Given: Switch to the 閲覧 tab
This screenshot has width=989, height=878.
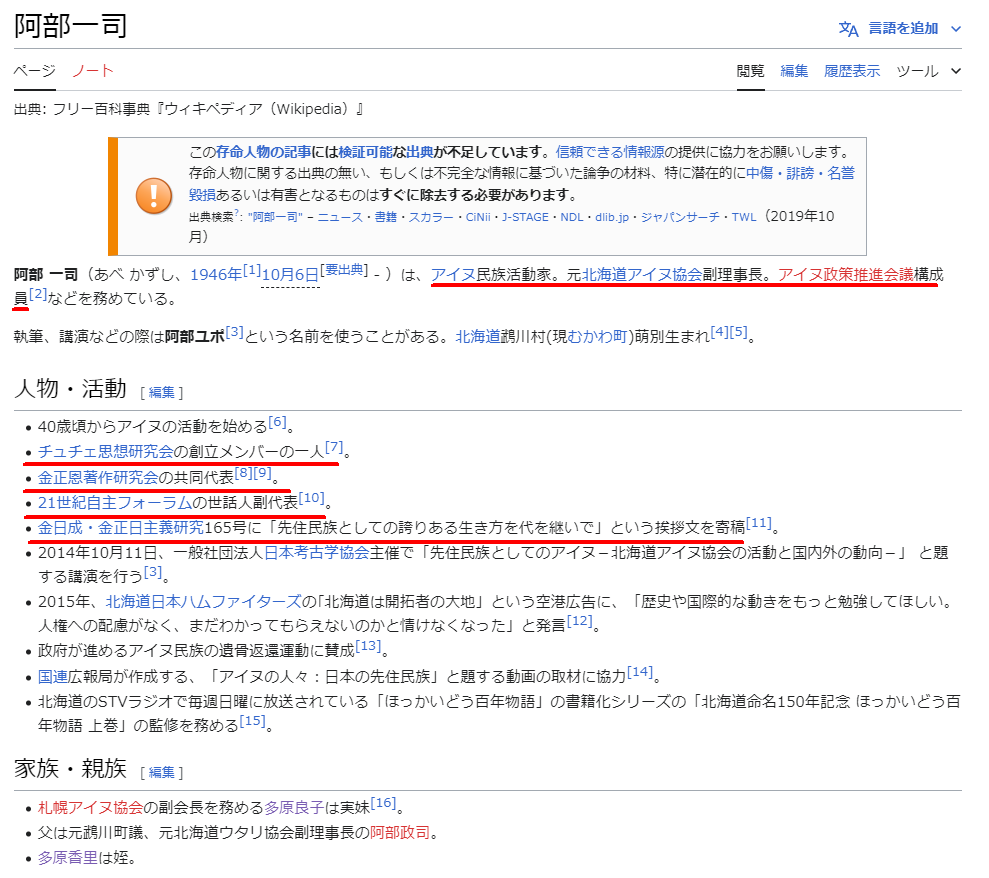Looking at the screenshot, I should (x=751, y=71).
